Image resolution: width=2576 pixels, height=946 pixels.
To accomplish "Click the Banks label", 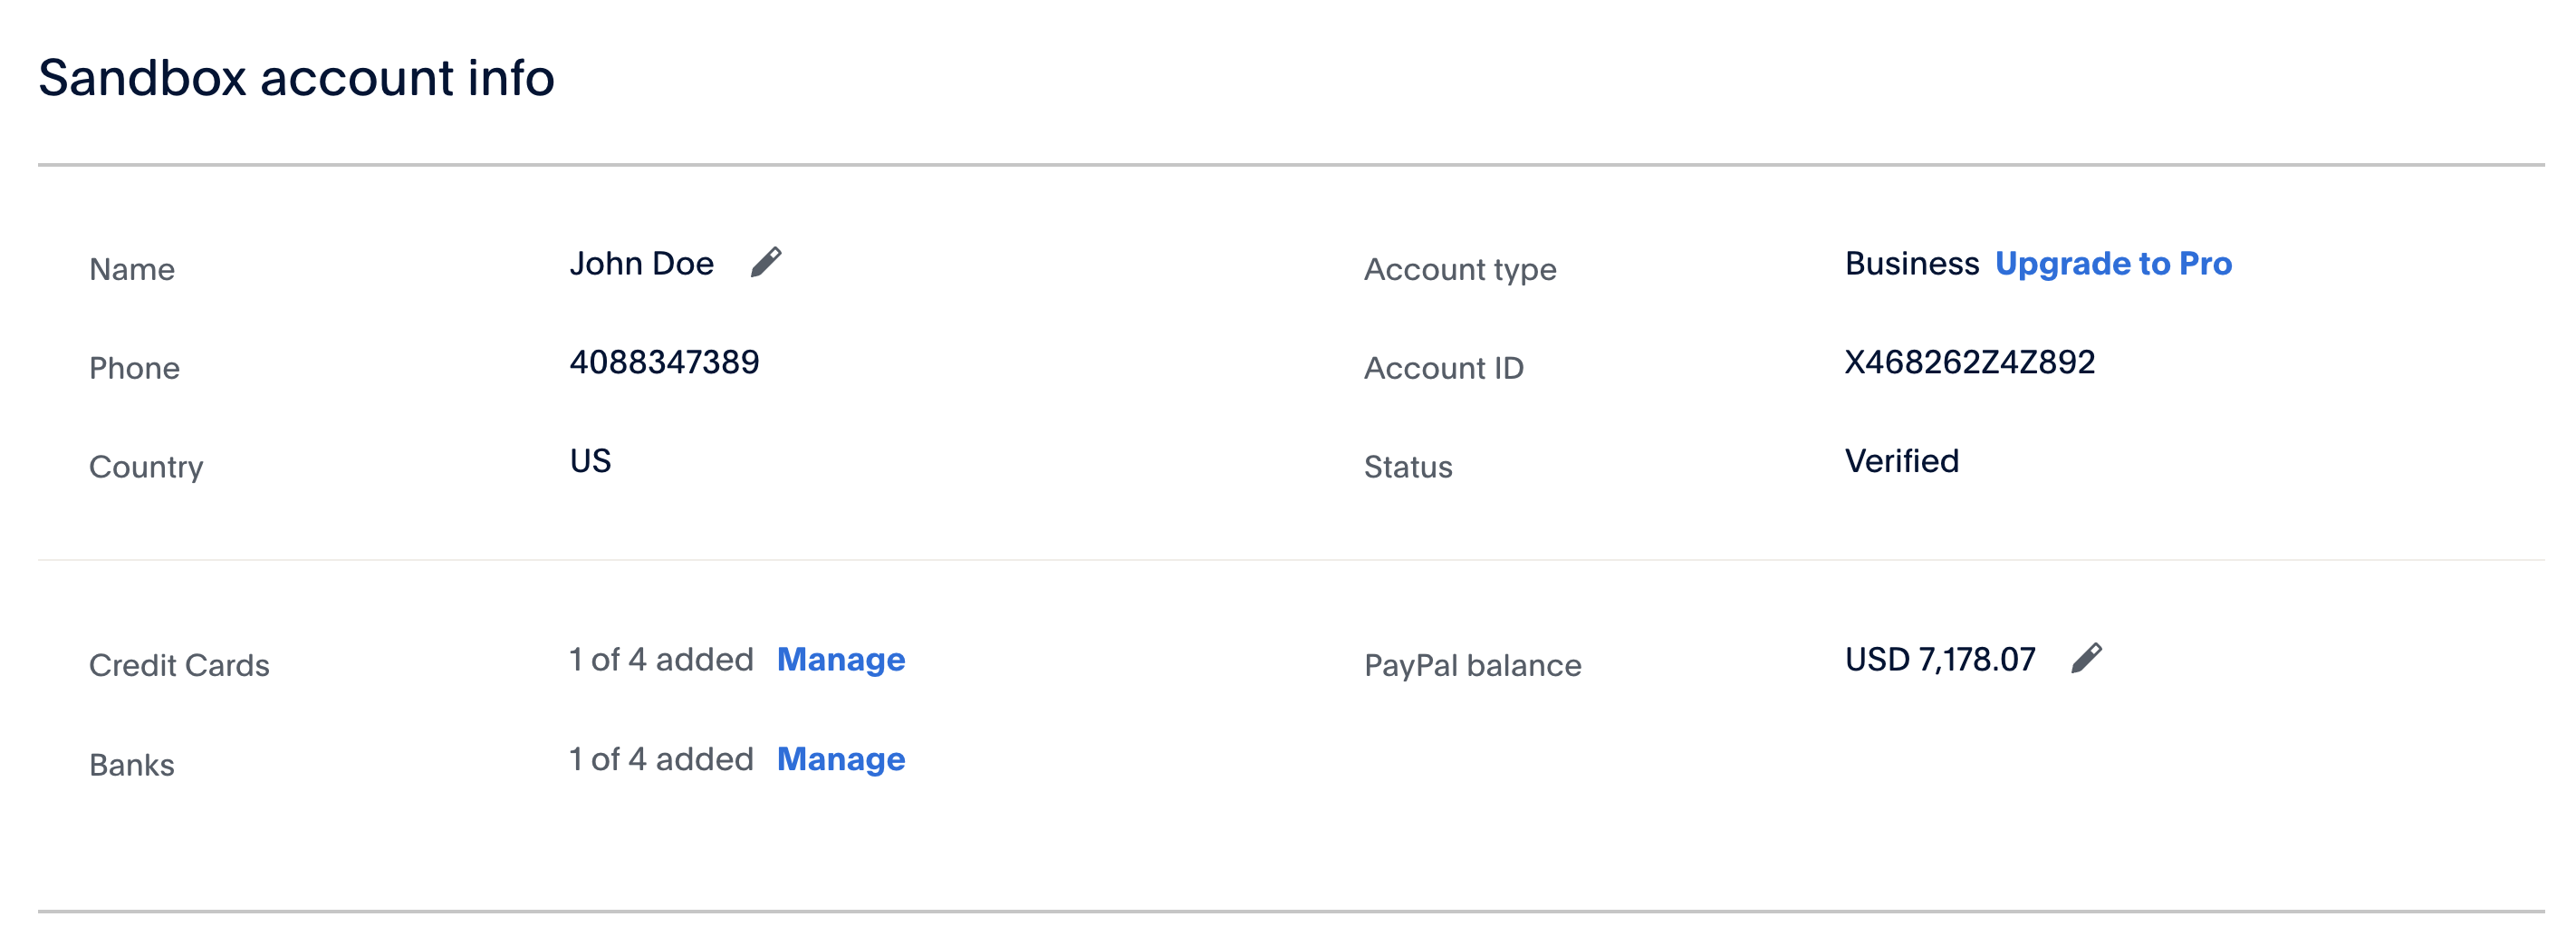I will pos(131,766).
